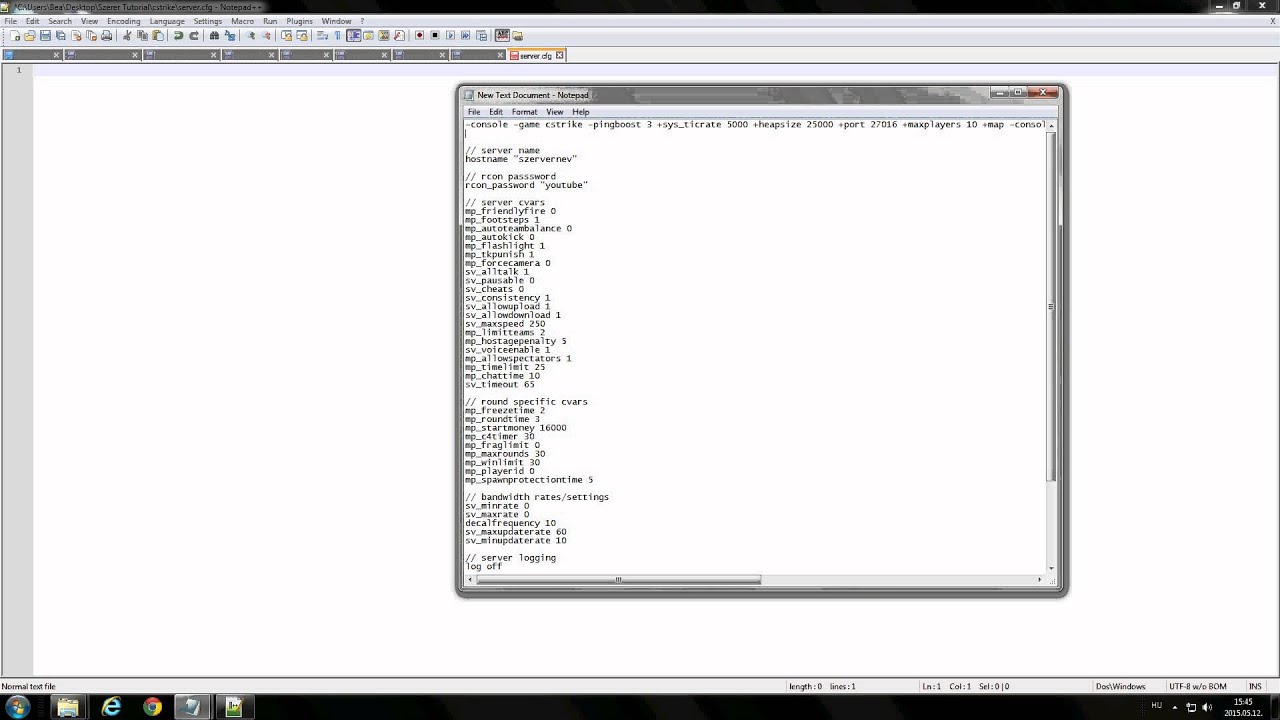Screen dimensions: 1280x720
Task: Start recording a macro
Action: (x=419, y=35)
